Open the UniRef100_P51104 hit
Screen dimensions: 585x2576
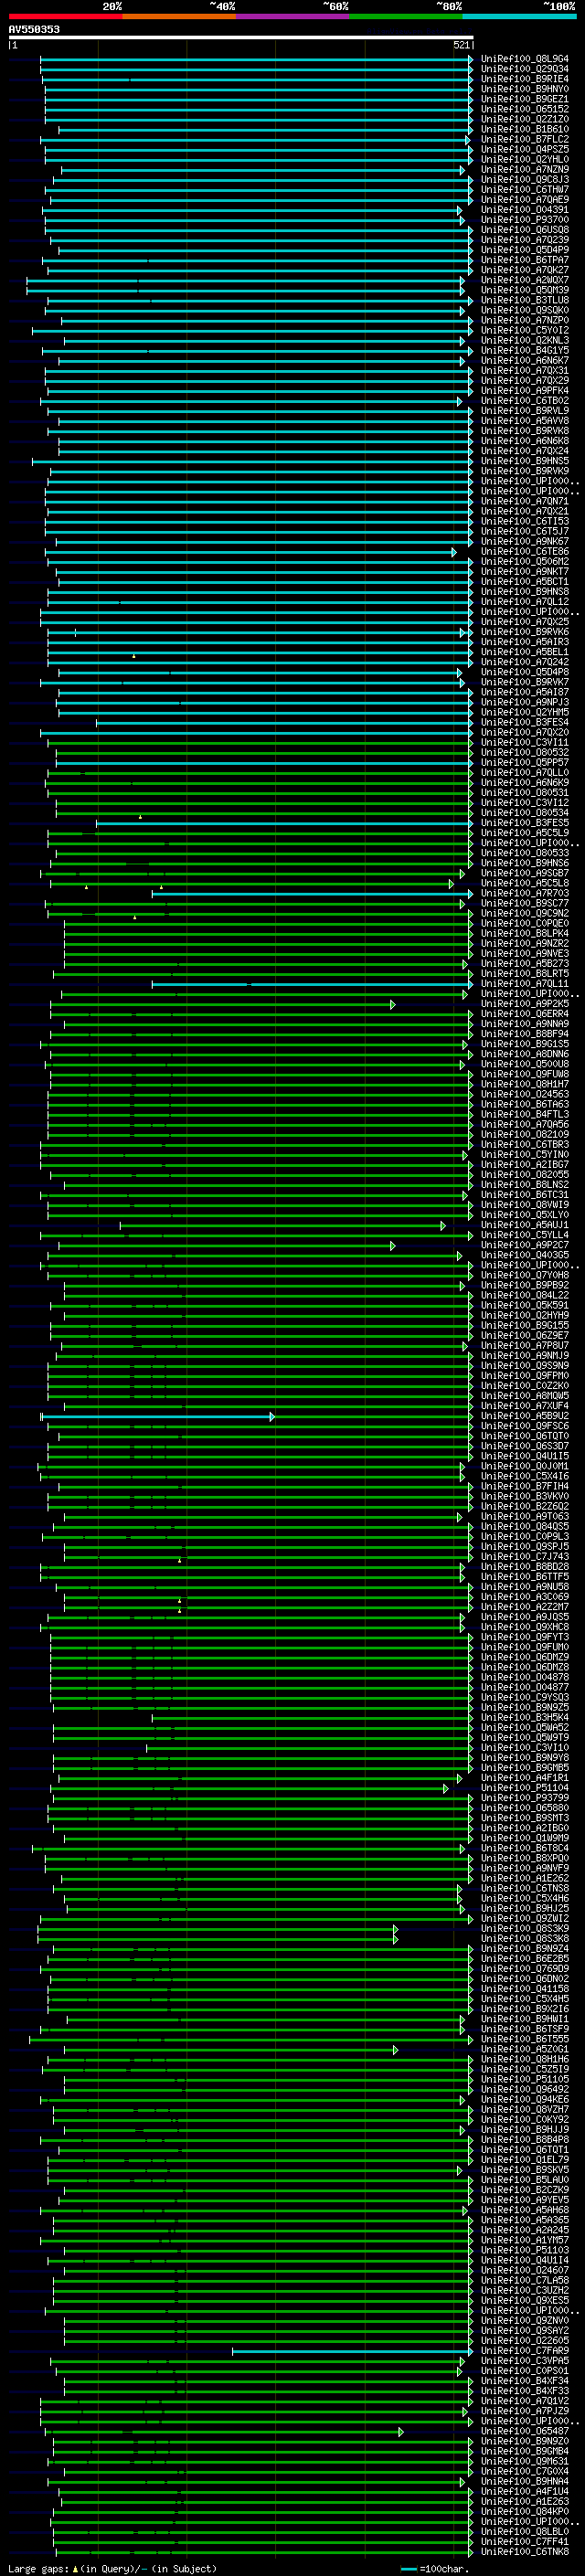(525, 1787)
